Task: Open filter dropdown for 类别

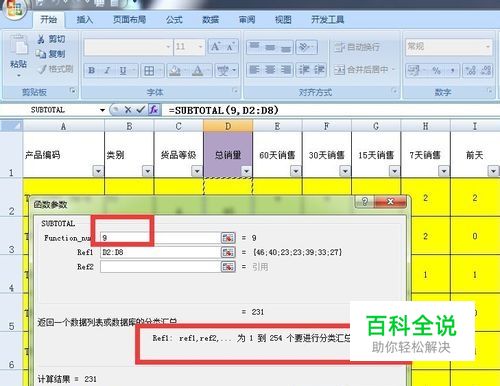Action: pos(147,171)
